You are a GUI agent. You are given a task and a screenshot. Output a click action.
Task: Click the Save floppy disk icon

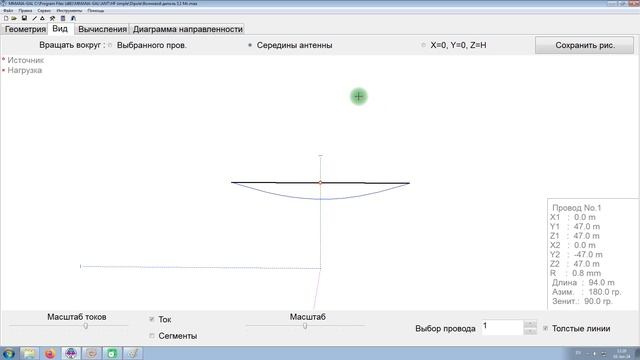pos(24,18)
